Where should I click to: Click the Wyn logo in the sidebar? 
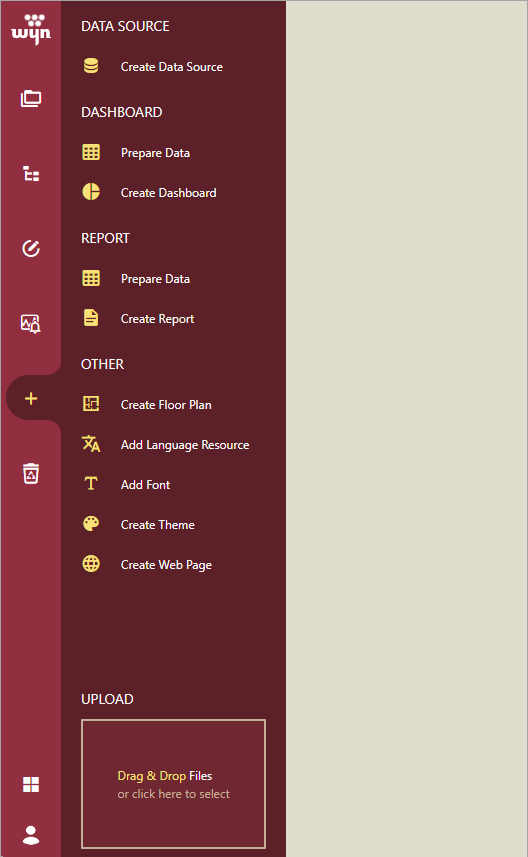(31, 30)
